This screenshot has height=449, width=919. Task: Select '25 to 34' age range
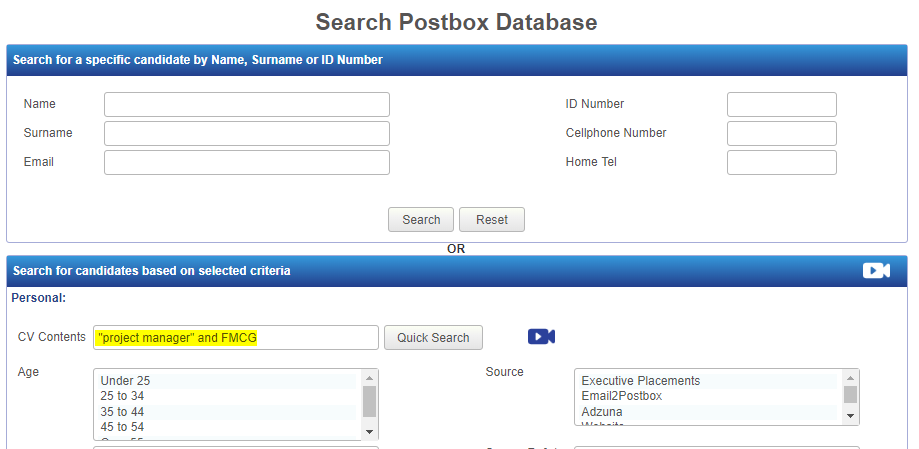(228, 396)
